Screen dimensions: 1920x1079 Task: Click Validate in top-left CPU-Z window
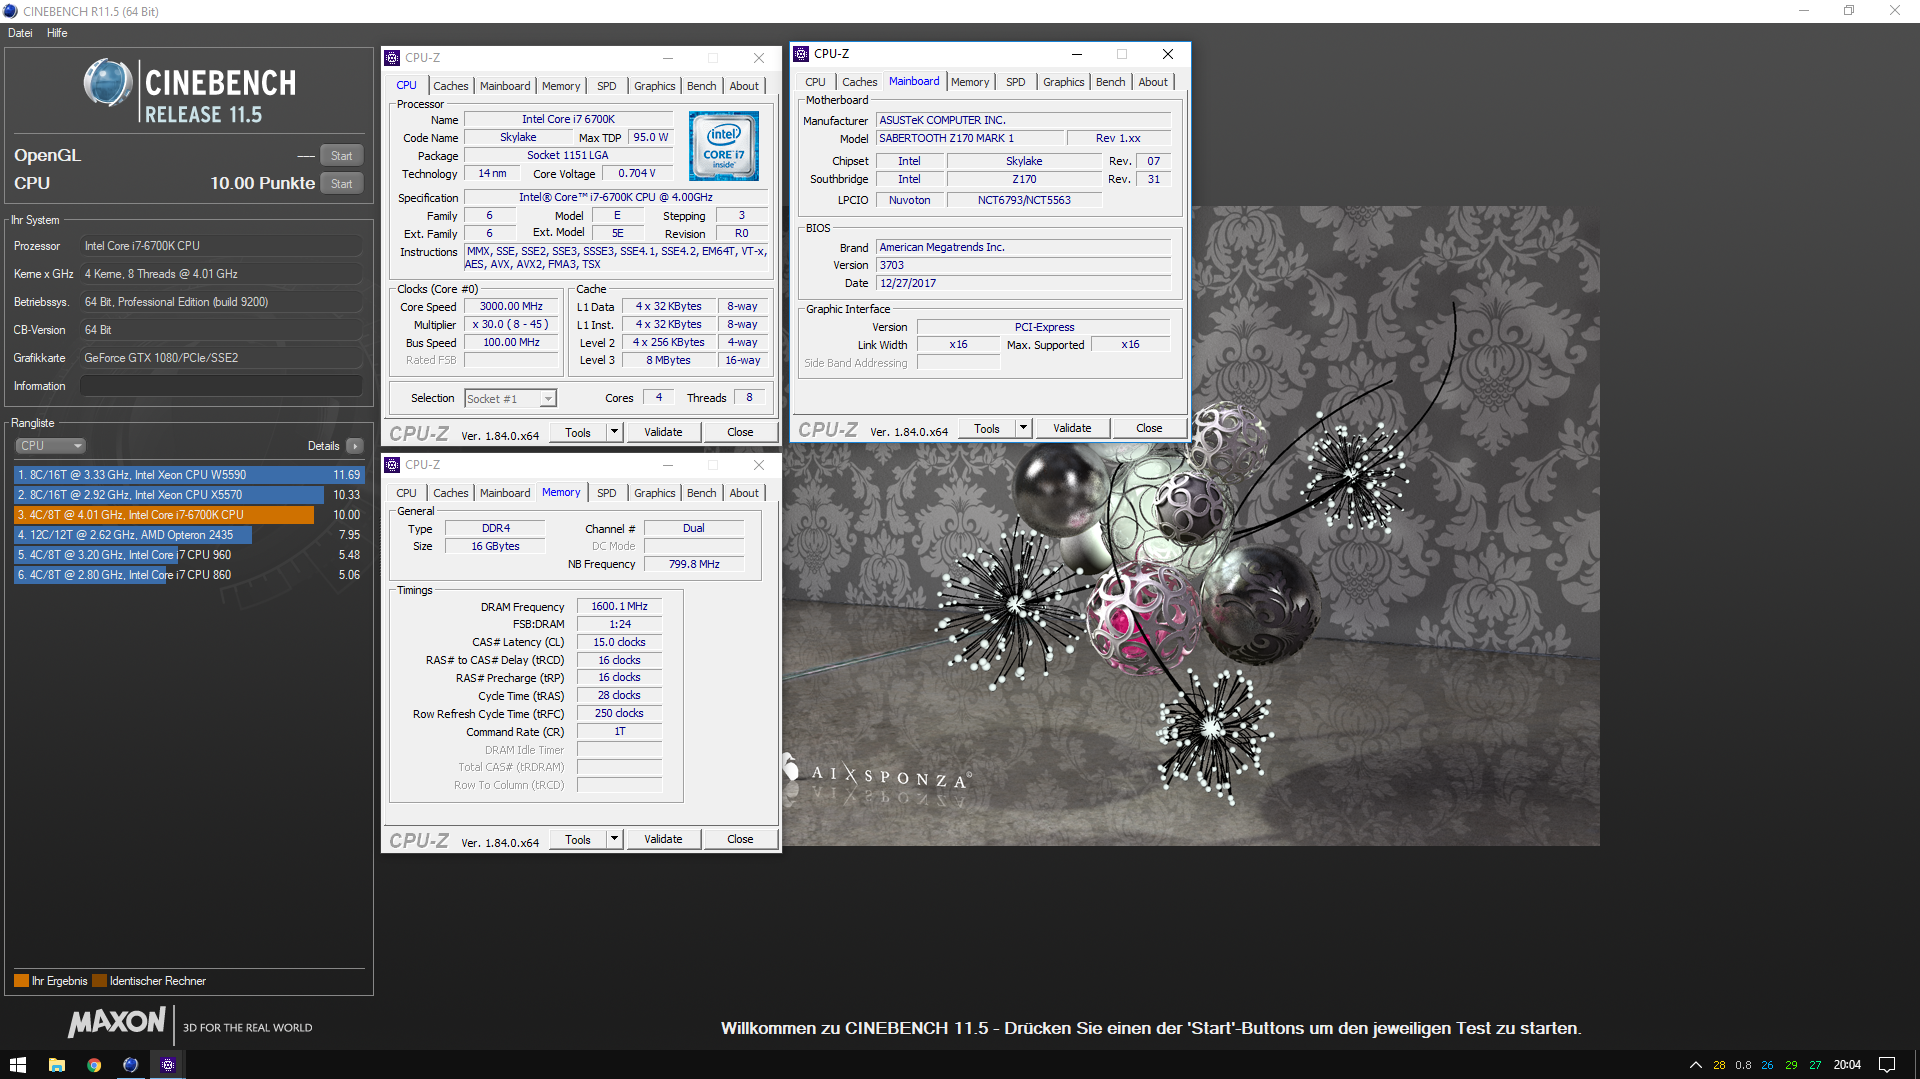[663, 433]
